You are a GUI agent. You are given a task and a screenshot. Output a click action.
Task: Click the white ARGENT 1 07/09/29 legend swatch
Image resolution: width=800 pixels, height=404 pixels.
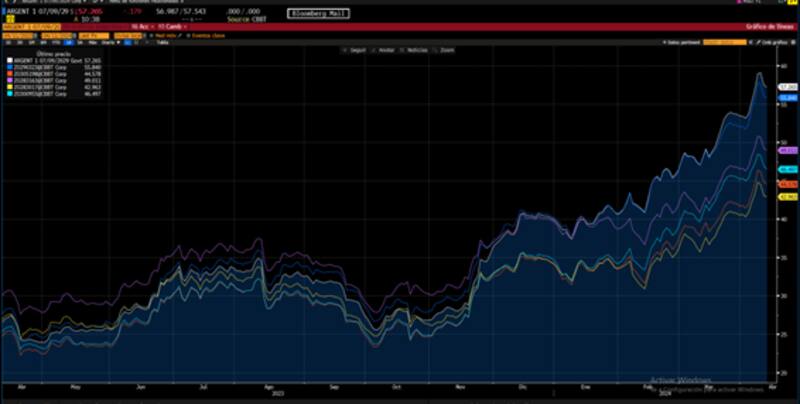pos(8,60)
